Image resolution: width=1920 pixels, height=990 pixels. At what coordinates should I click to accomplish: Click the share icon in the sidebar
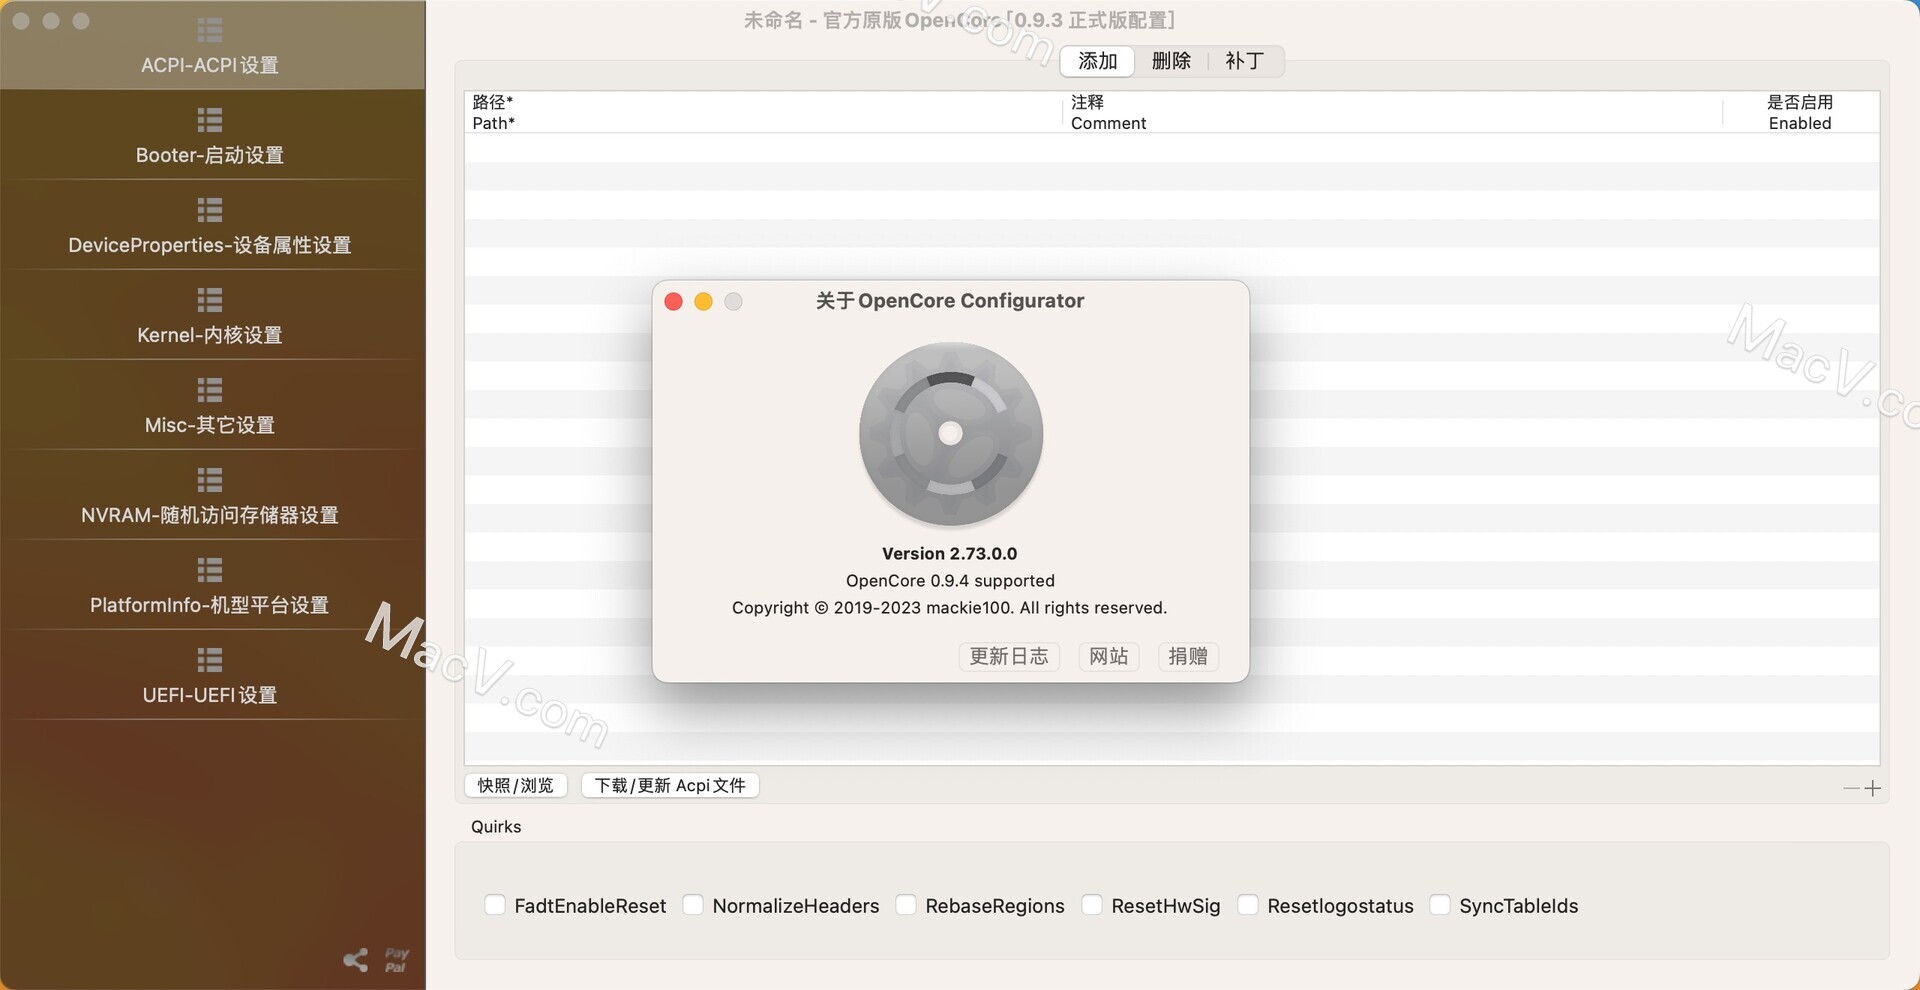click(356, 960)
